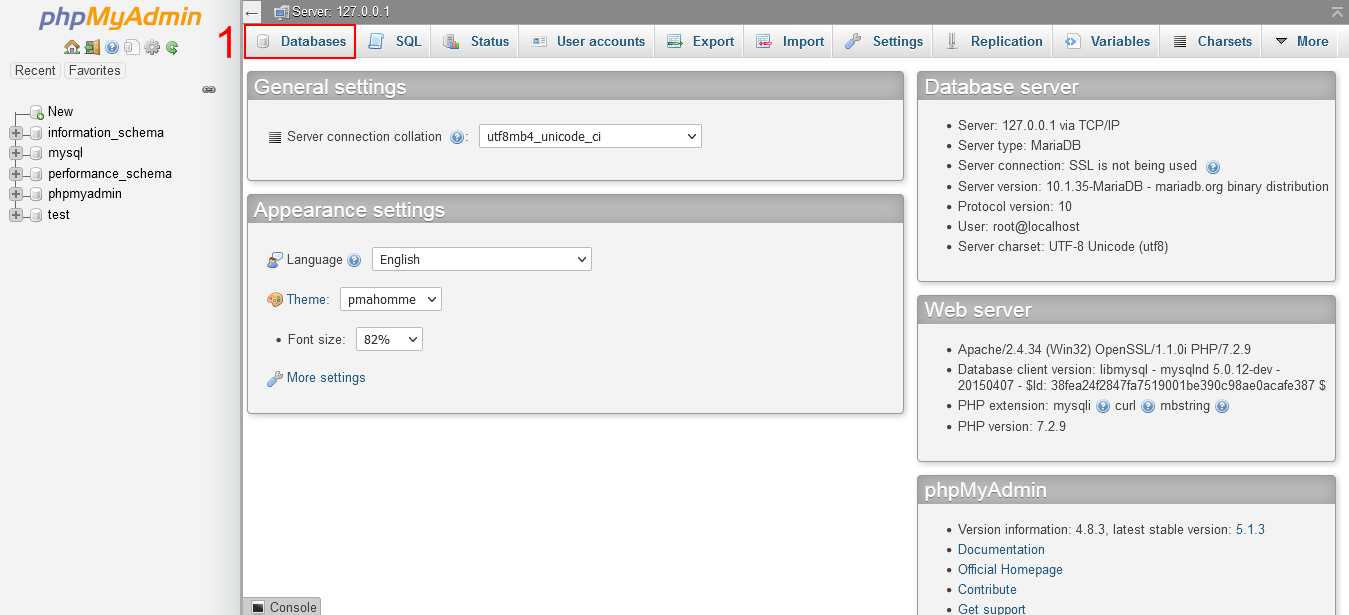This screenshot has height=615, width=1349.
Task: Go to the phpMyAdmin Home icon
Action: pos(72,47)
